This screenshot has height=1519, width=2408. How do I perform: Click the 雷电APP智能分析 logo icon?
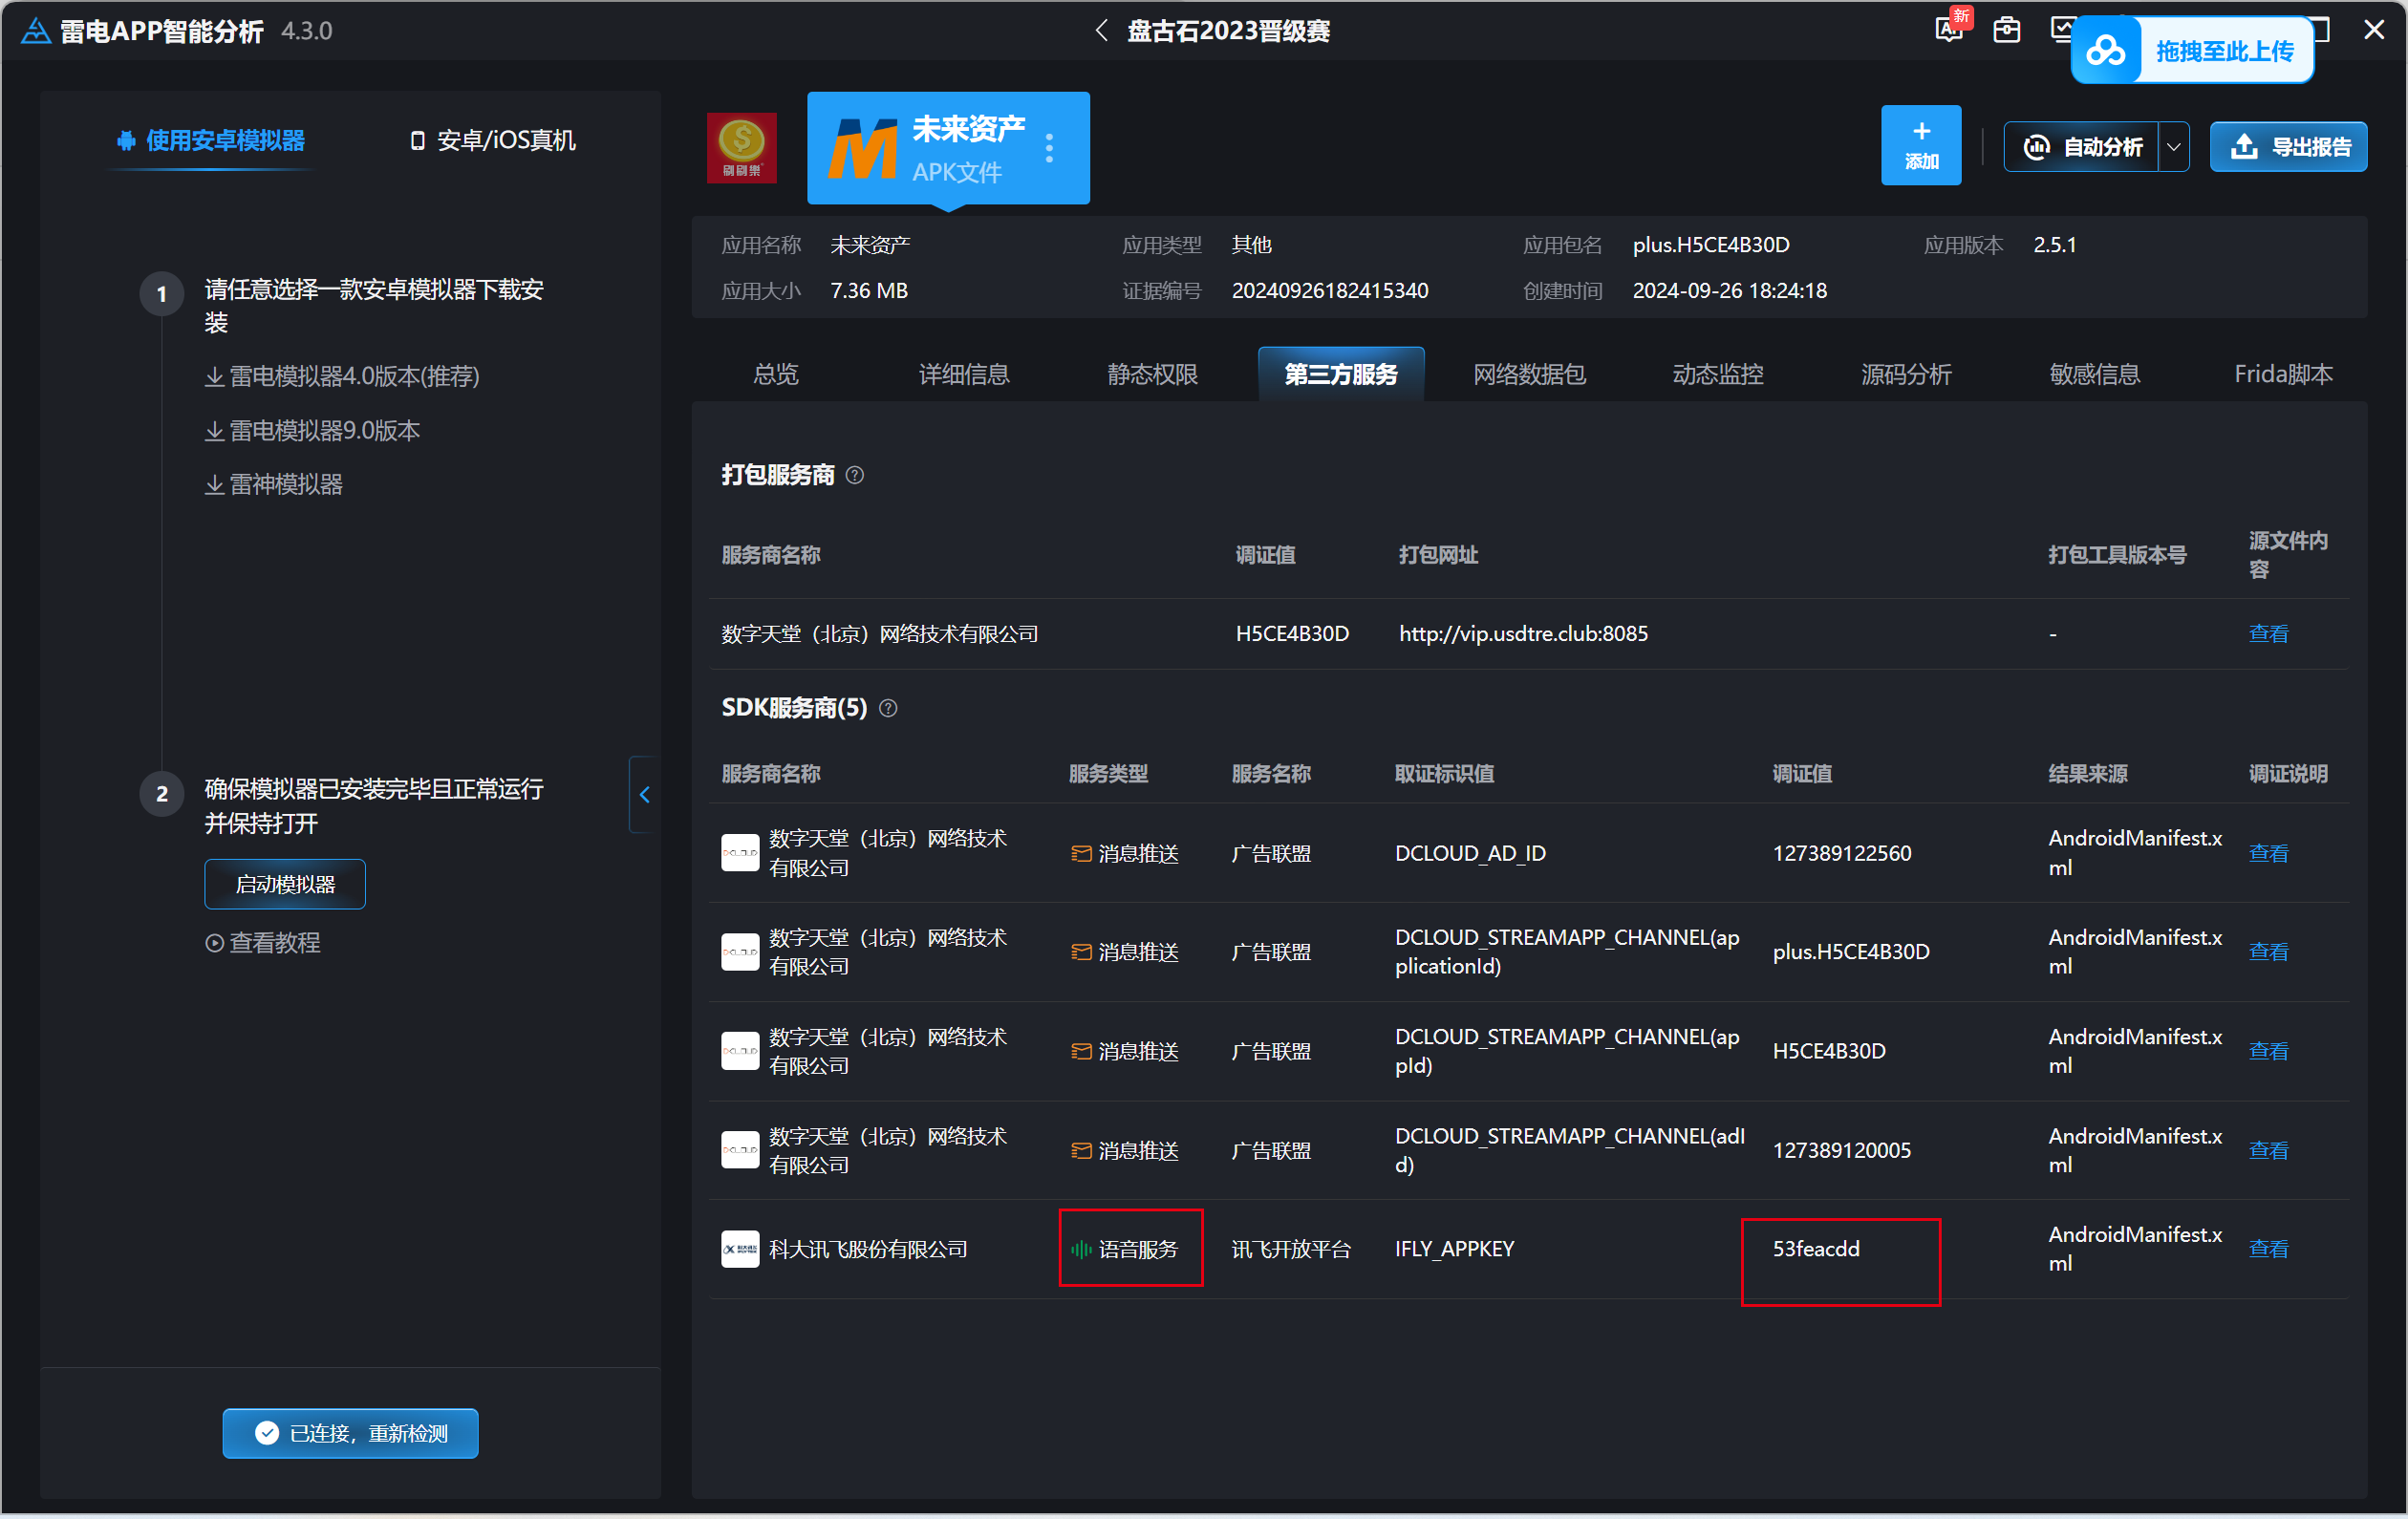coord(36,31)
